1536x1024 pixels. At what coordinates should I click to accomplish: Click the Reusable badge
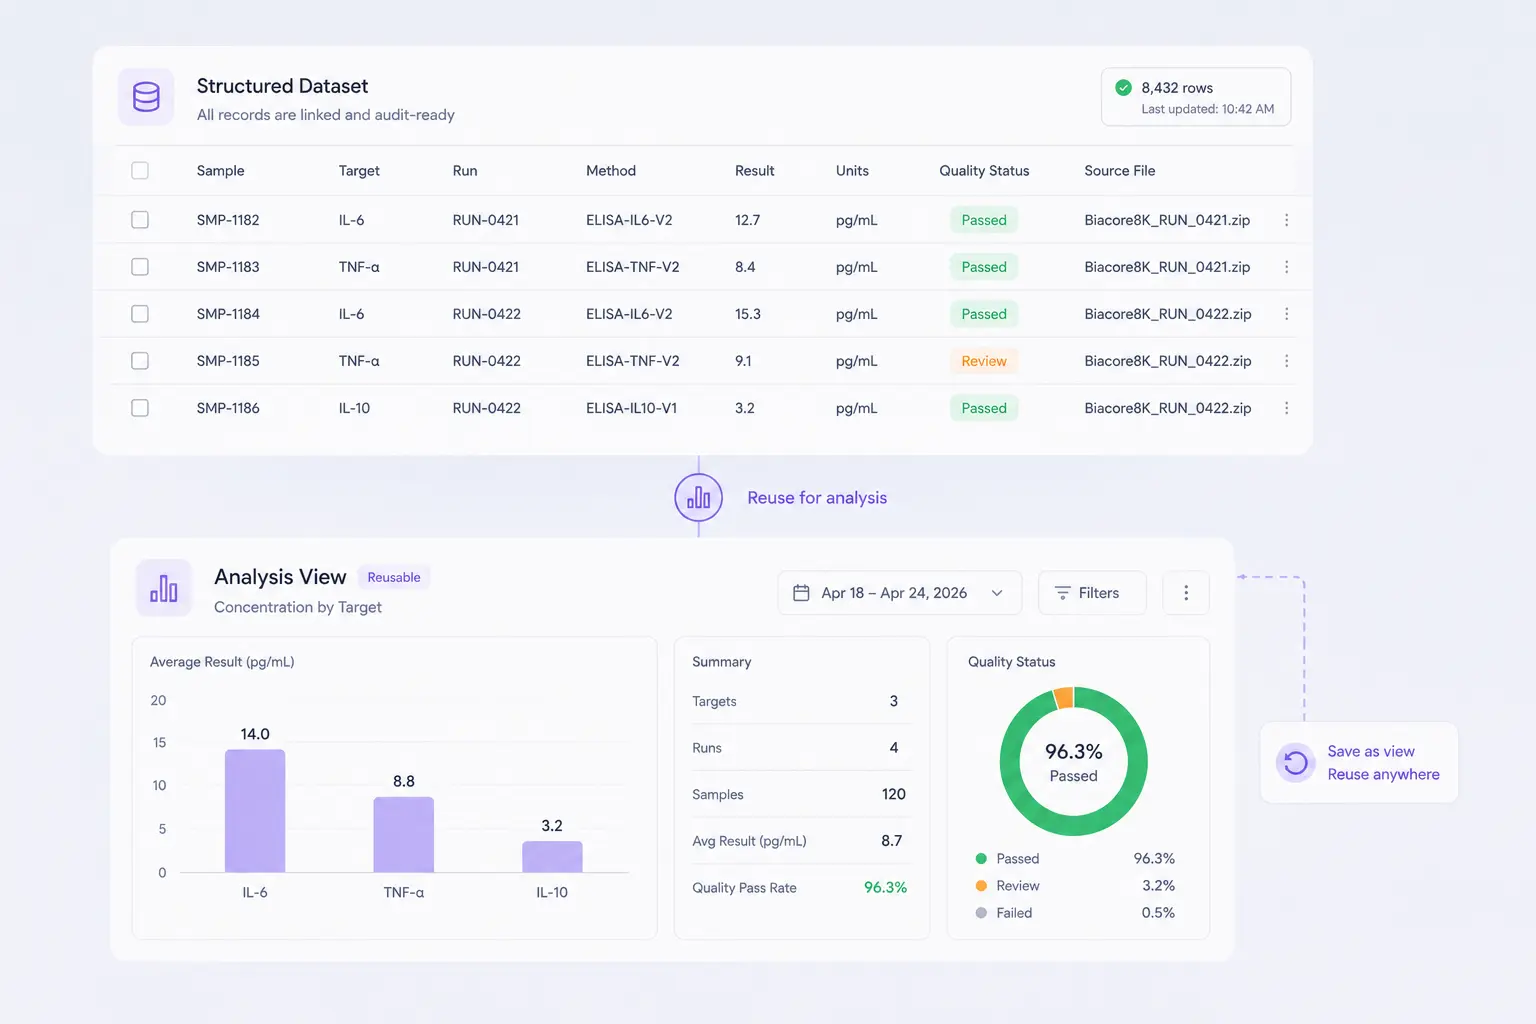tap(393, 577)
